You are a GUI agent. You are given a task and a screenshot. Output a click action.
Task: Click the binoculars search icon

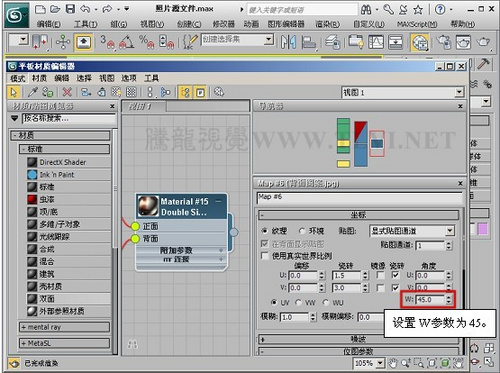[366, 10]
